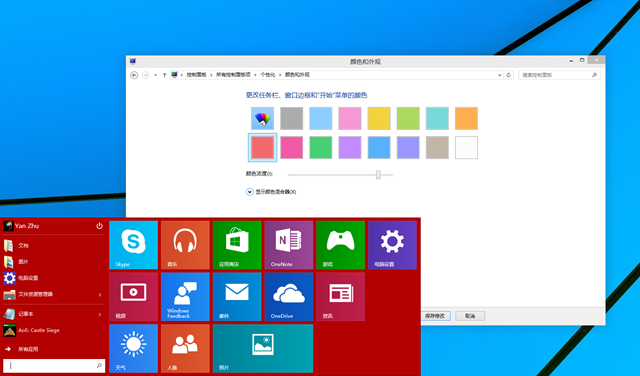640x376 pixels.
Task: Select the blue swatch in second row
Action: 379,147
